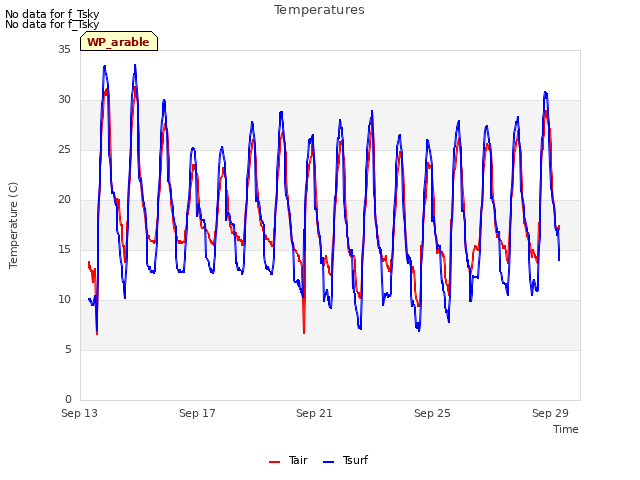
Task: Click the Sep 13 x-axis tick label
Action: (80, 413)
